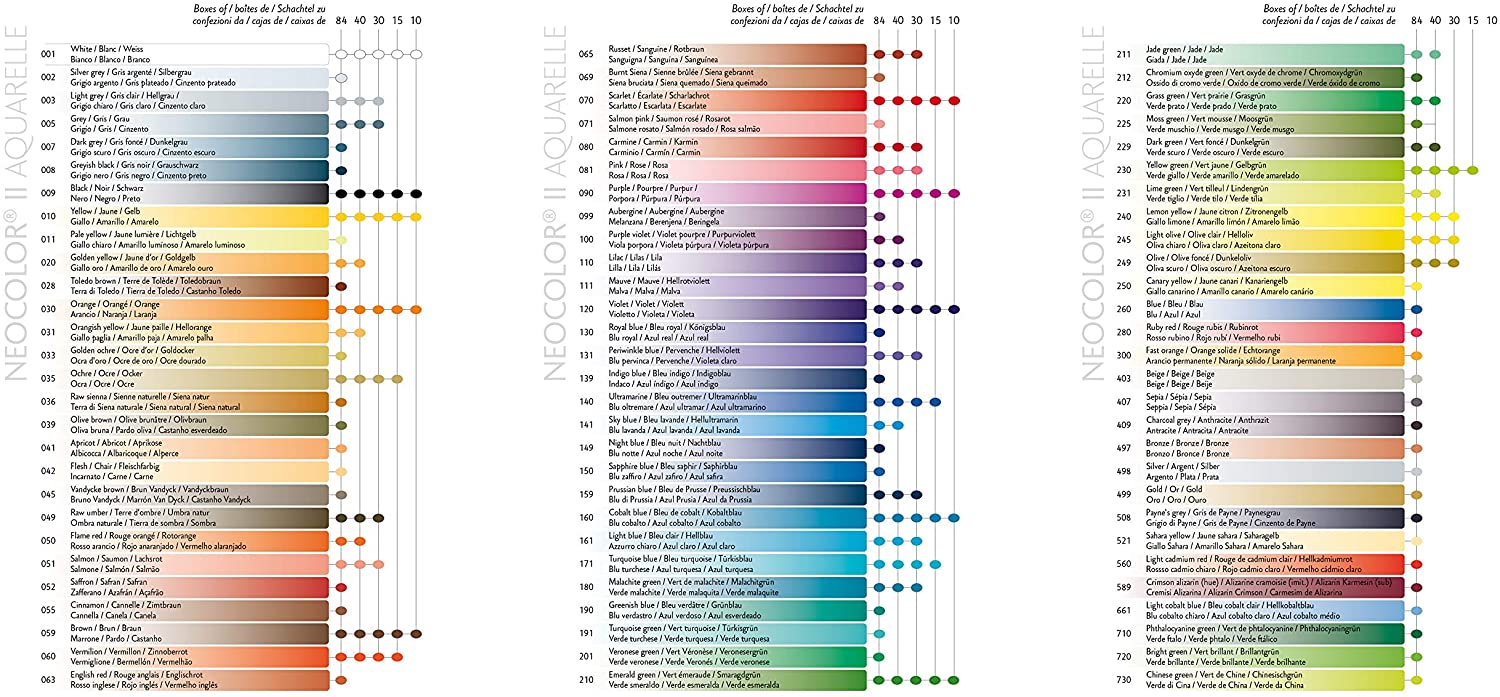Viewport: 1500px width, 697px height.
Task: Click the box-of-10 dot for Brown 059
Action: [416, 633]
